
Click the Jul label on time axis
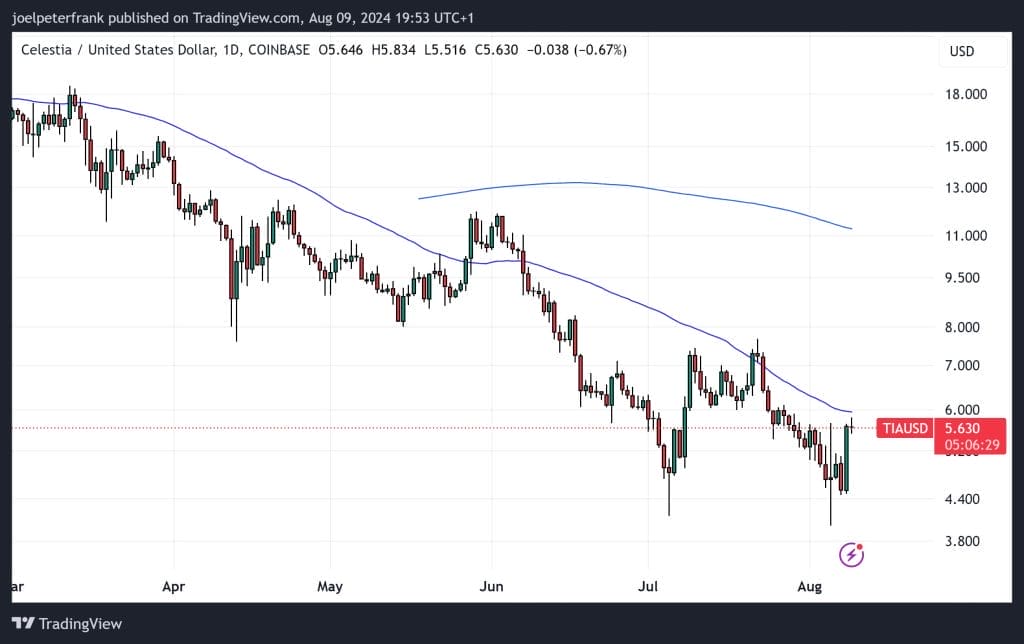click(647, 587)
